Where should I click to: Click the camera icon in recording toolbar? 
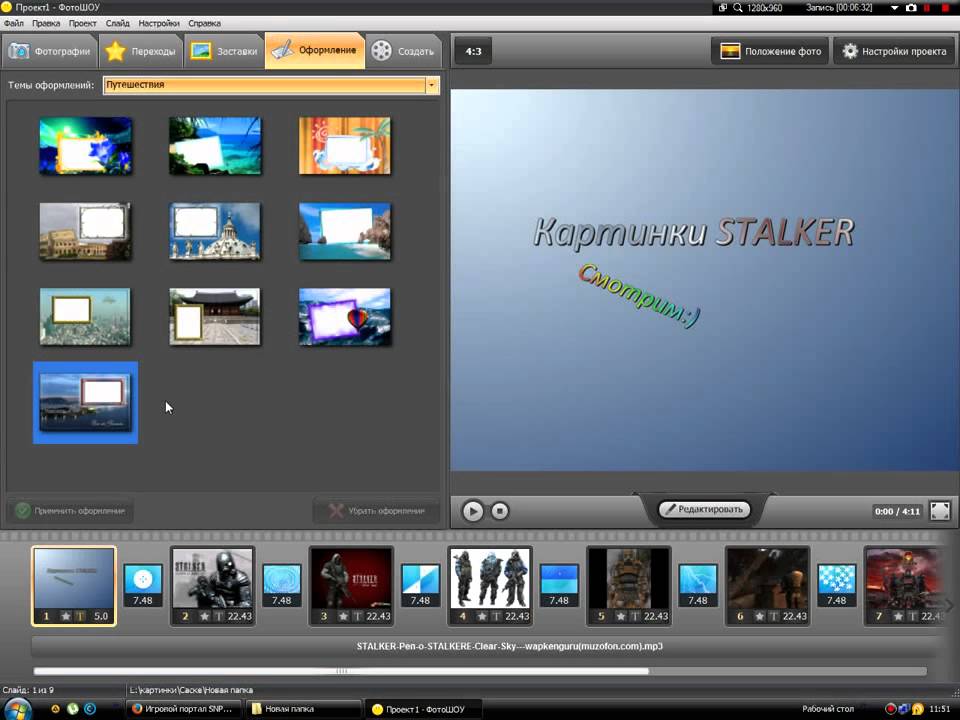pyautogui.click(x=911, y=8)
